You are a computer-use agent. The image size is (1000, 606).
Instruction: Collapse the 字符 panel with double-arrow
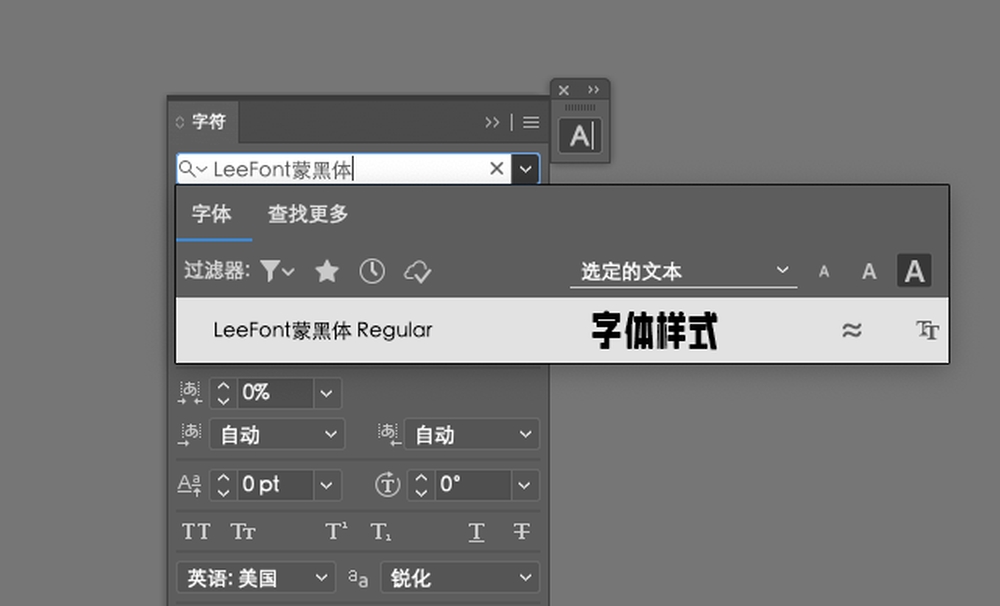pyautogui.click(x=492, y=122)
